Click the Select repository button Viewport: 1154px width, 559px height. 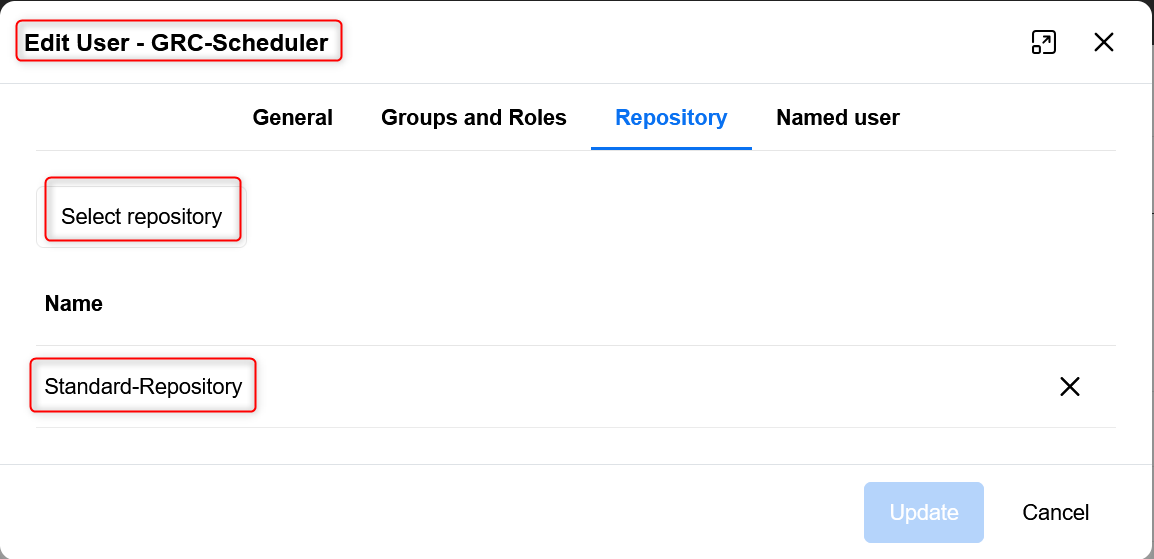tap(141, 216)
